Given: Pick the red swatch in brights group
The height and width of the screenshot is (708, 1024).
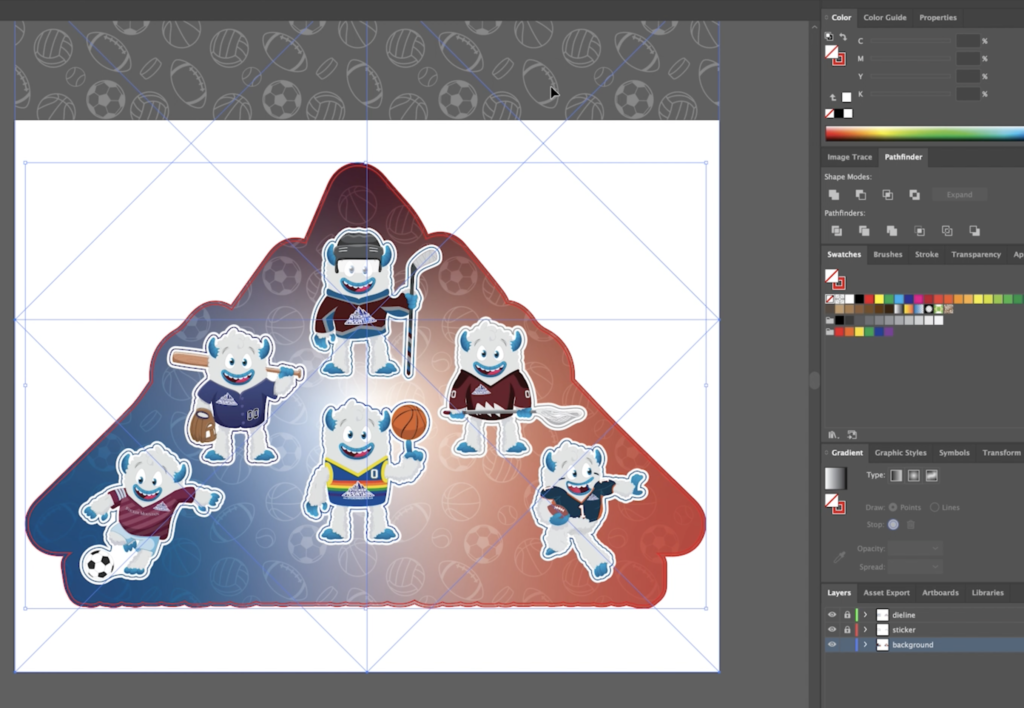Looking at the screenshot, I should (839, 332).
